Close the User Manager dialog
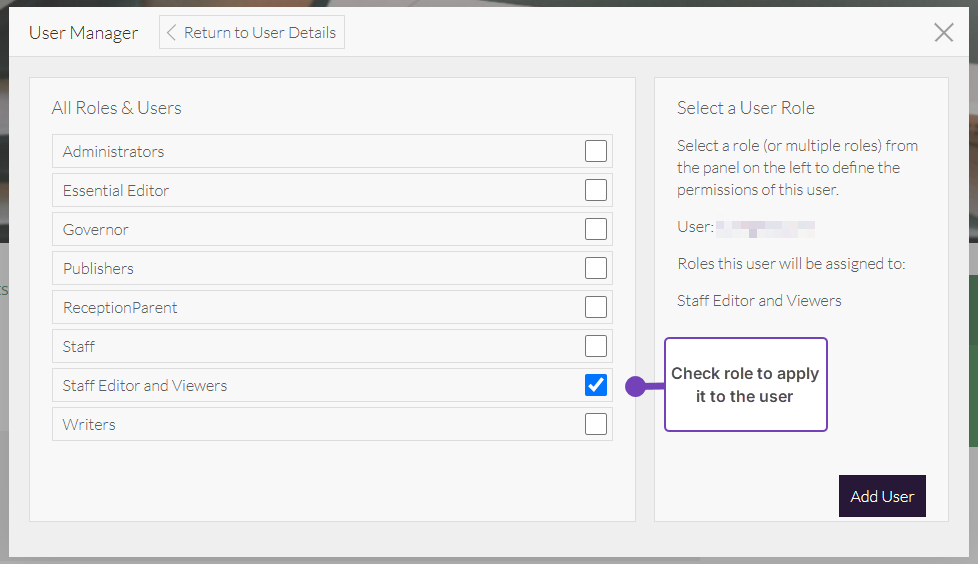Viewport: 978px width, 564px height. (943, 33)
